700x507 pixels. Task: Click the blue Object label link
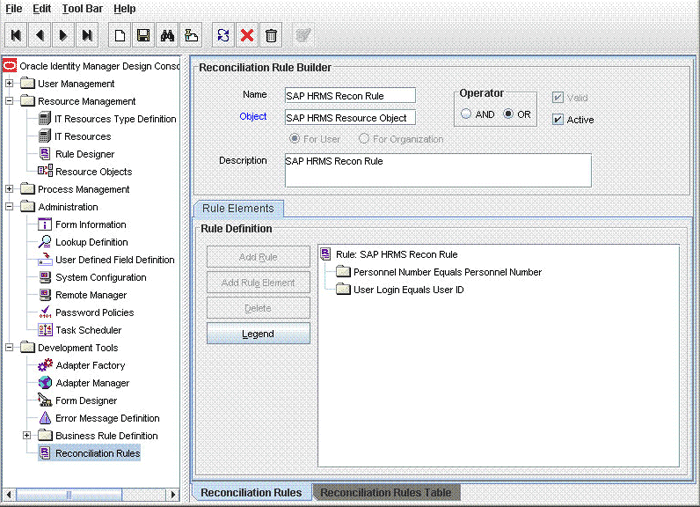coord(253,116)
